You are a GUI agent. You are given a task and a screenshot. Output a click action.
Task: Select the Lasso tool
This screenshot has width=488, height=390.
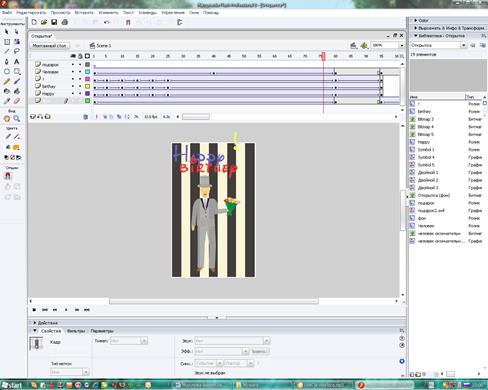pos(17,51)
